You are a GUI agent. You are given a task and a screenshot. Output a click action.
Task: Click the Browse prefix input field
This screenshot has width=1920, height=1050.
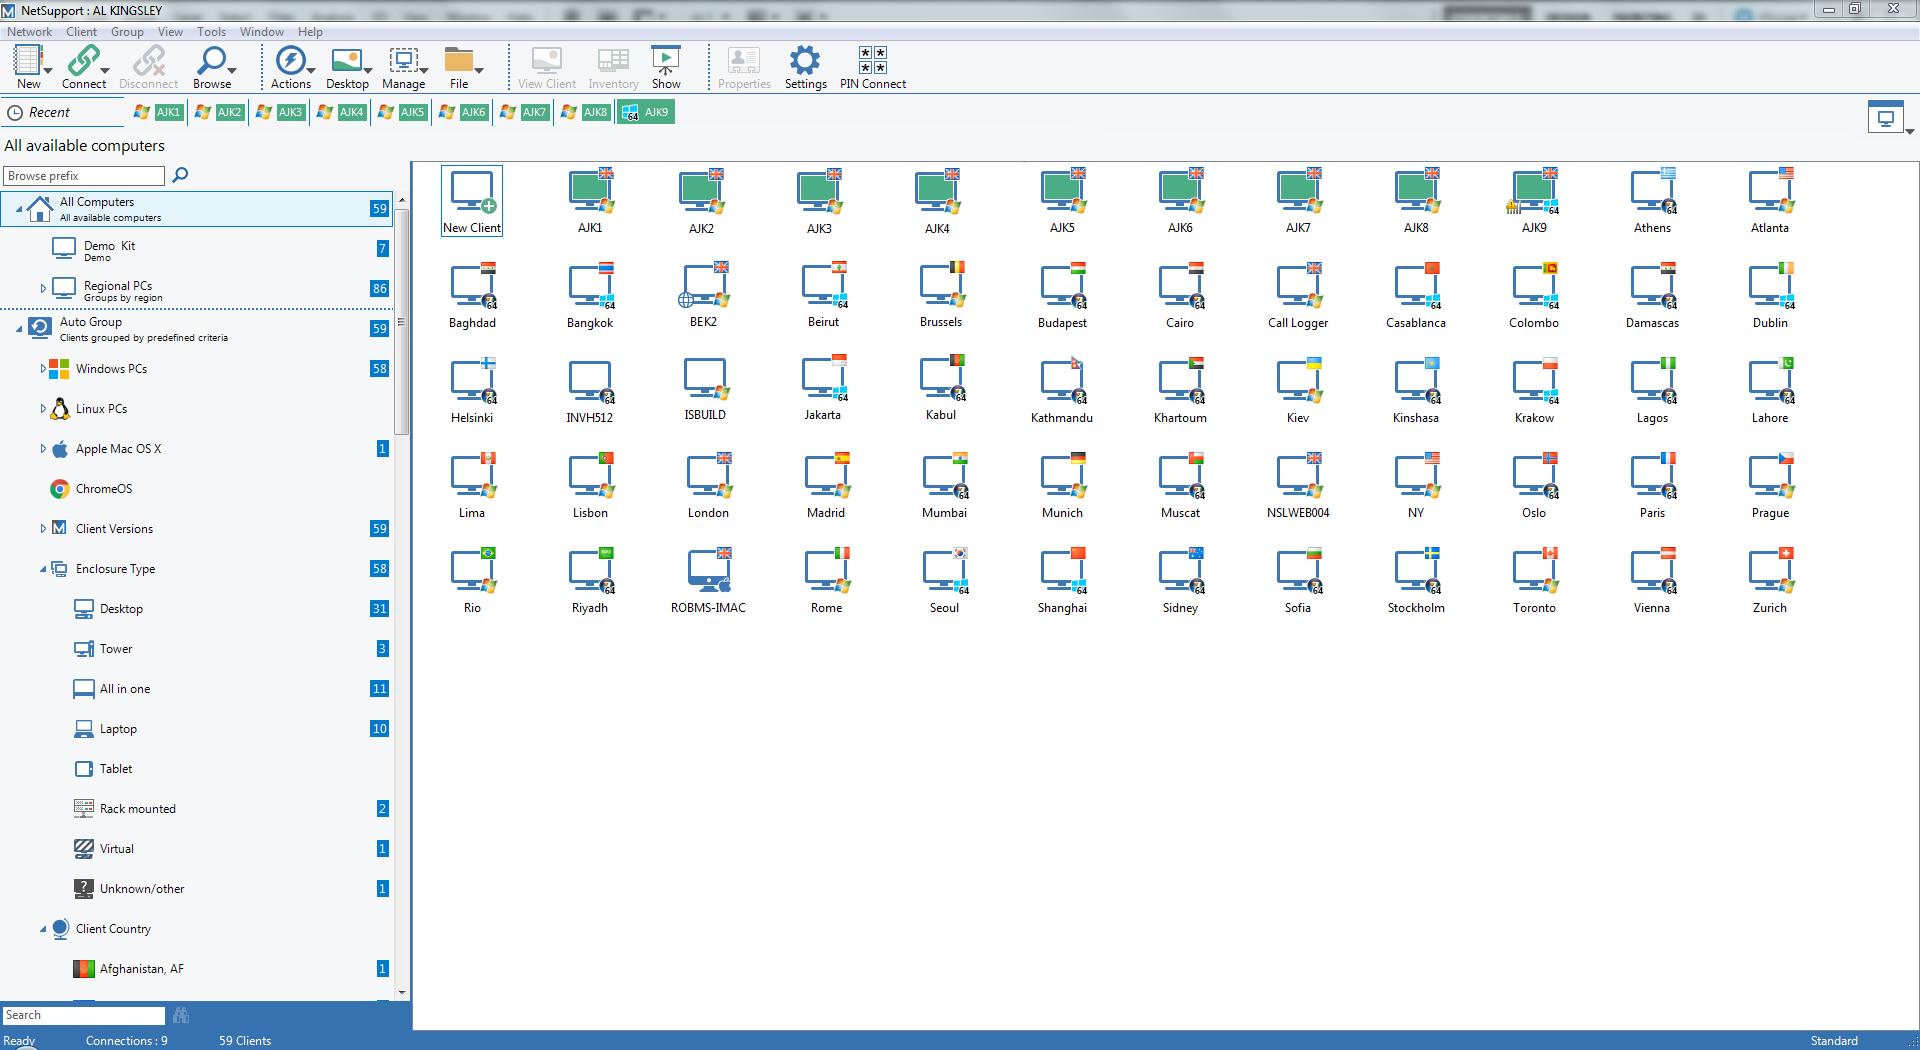[84, 176]
